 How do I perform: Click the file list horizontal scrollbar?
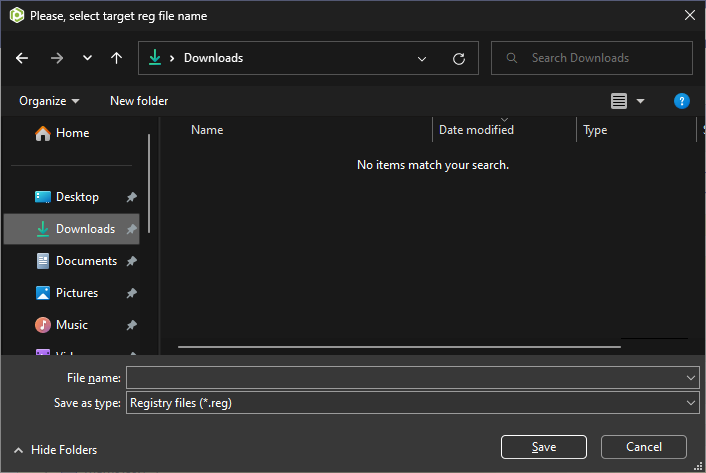[x=399, y=347]
